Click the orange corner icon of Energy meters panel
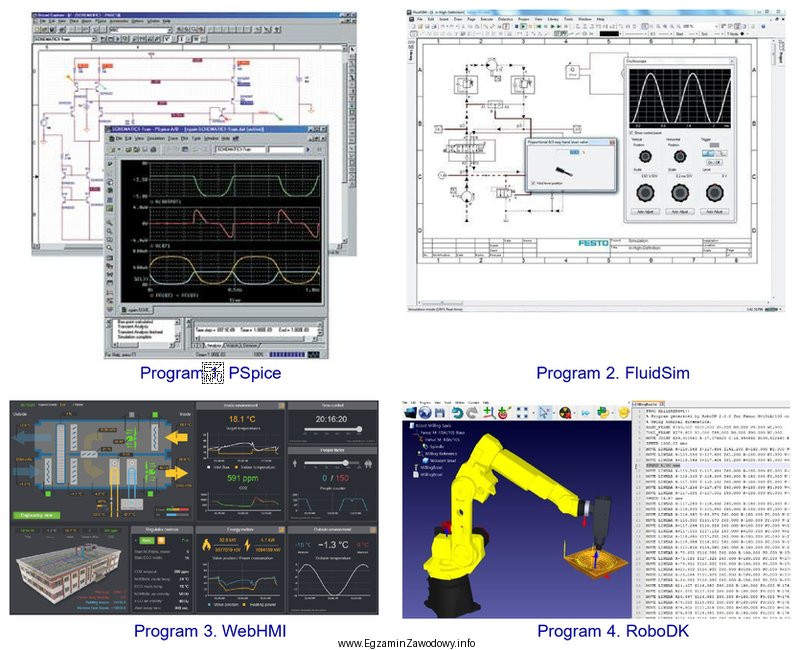Screen dimensions: 800x650 pos(282,530)
